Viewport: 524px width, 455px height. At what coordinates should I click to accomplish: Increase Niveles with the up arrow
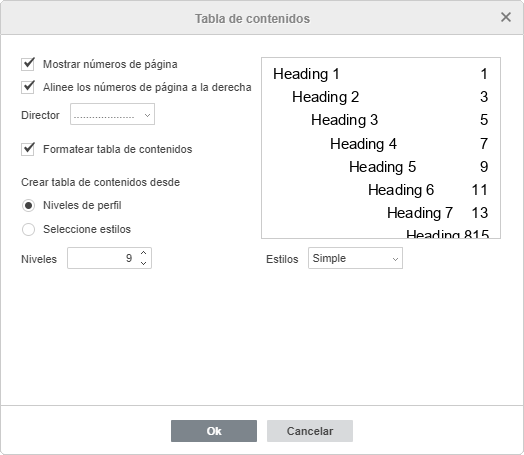(144, 253)
